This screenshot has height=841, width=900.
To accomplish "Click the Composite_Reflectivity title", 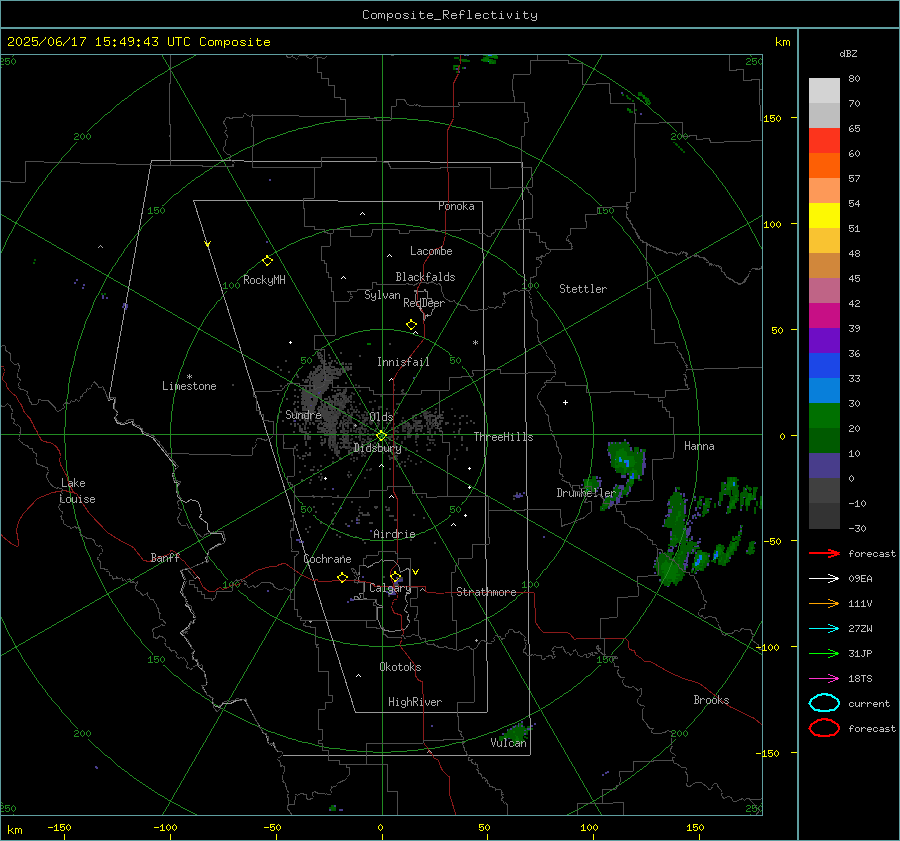I will pos(450,15).
